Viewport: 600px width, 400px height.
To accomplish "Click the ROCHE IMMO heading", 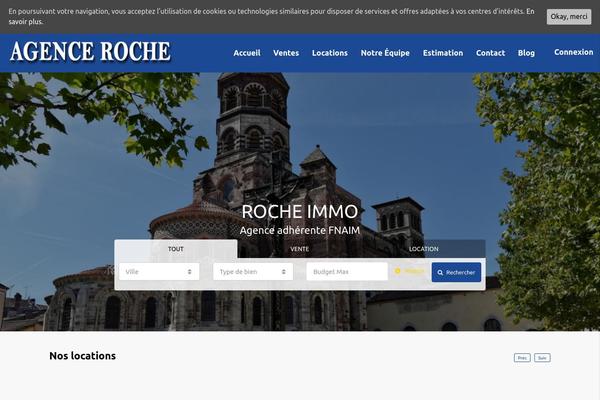I will [x=300, y=211].
